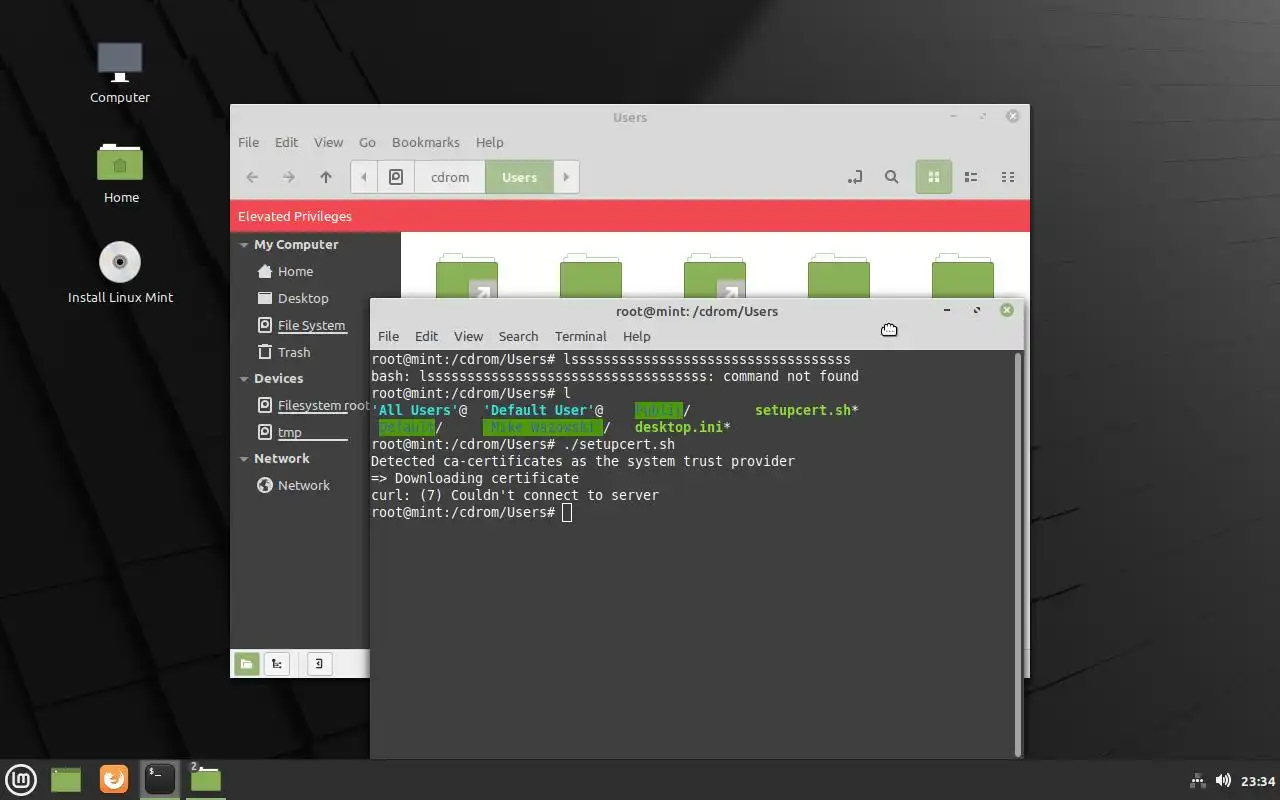Viewport: 1280px width, 800px height.
Task: Click the root disk icon in the path bar
Action: tap(396, 177)
